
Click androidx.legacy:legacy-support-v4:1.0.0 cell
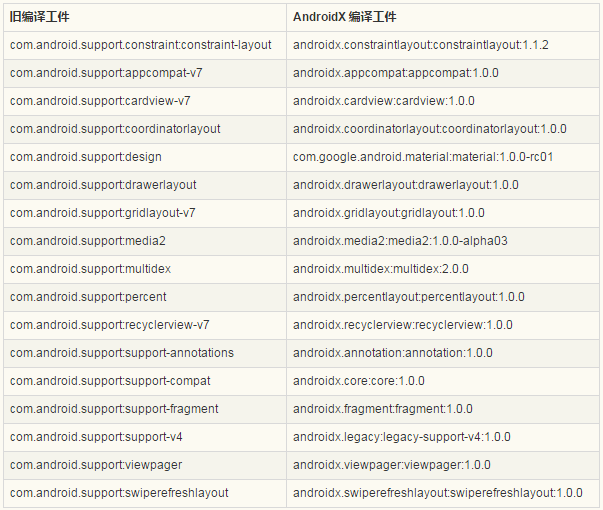[443, 437]
